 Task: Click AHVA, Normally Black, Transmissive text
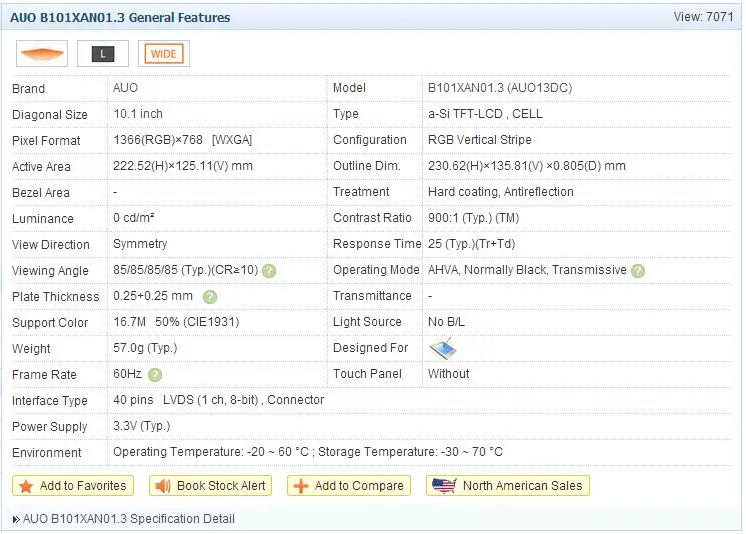[x=527, y=270]
